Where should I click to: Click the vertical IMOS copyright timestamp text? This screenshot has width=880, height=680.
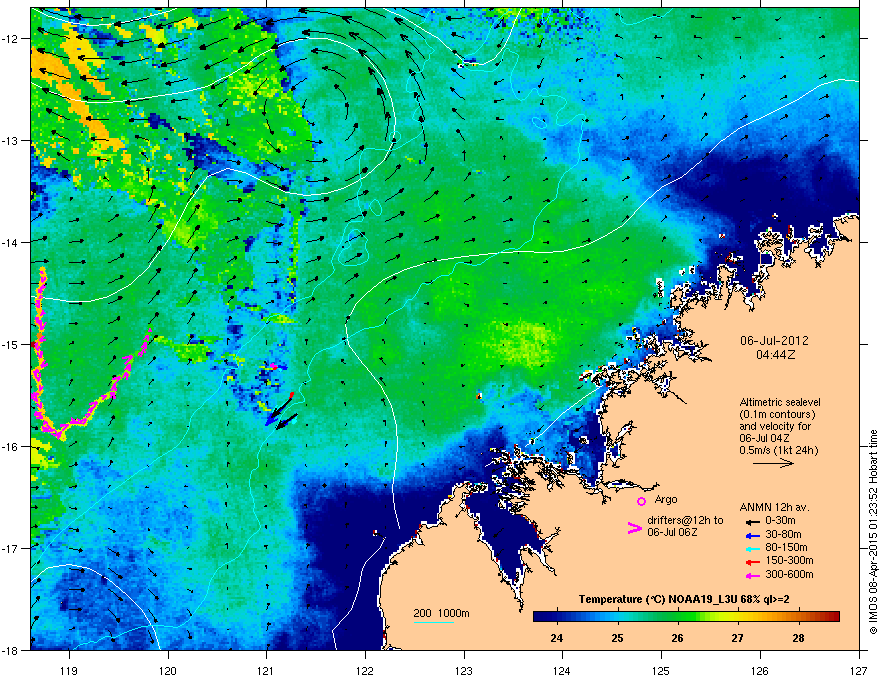(x=873, y=532)
